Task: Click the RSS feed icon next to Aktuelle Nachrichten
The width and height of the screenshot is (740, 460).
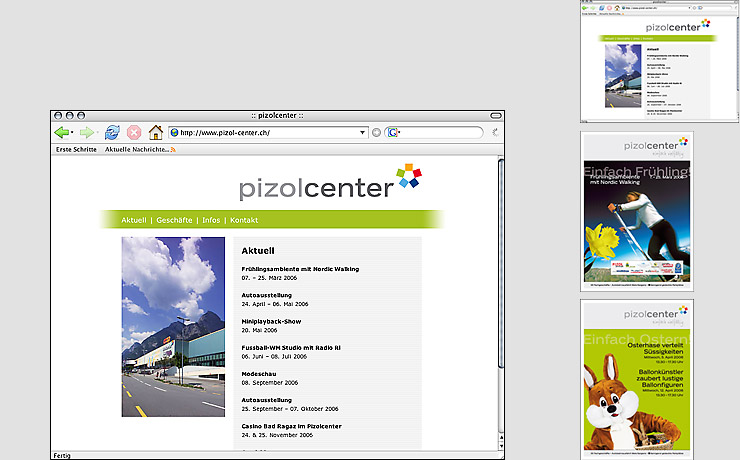Action: pyautogui.click(x=173, y=150)
